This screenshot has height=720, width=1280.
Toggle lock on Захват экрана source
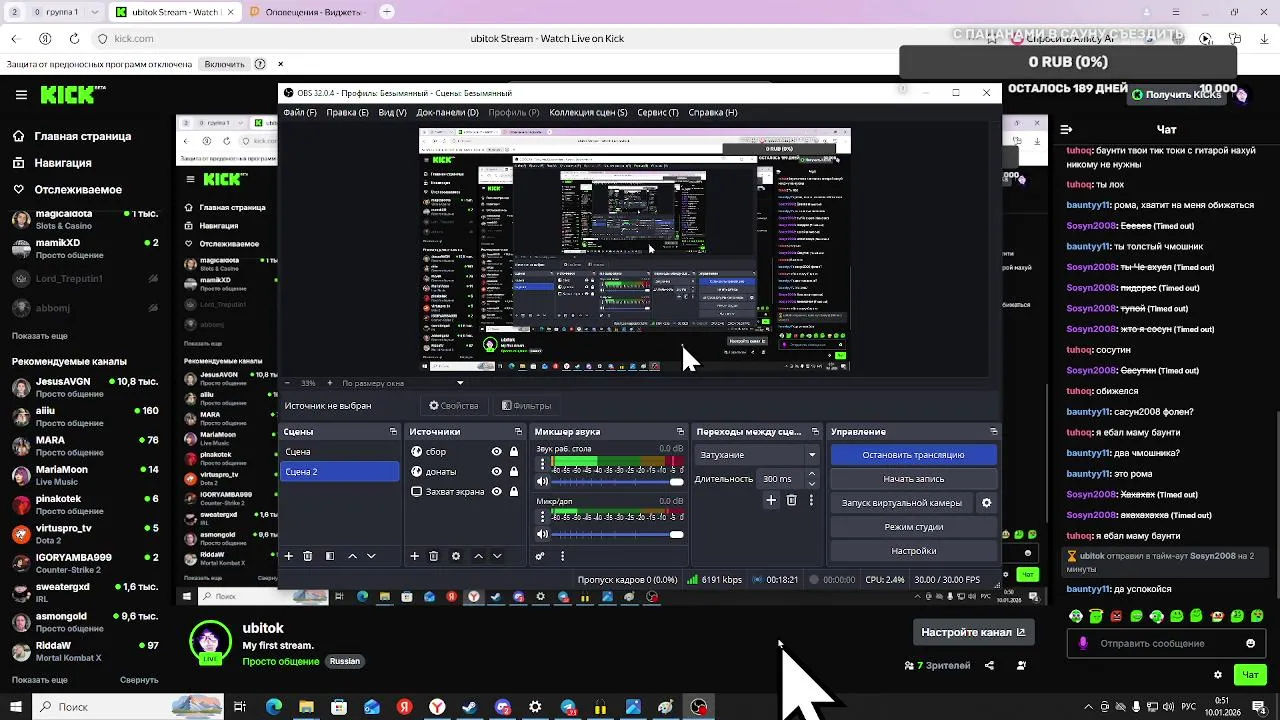(x=514, y=492)
